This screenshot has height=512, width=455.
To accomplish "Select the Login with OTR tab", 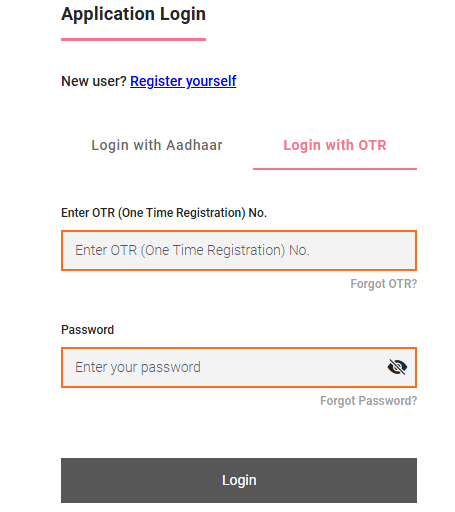I will point(335,145).
